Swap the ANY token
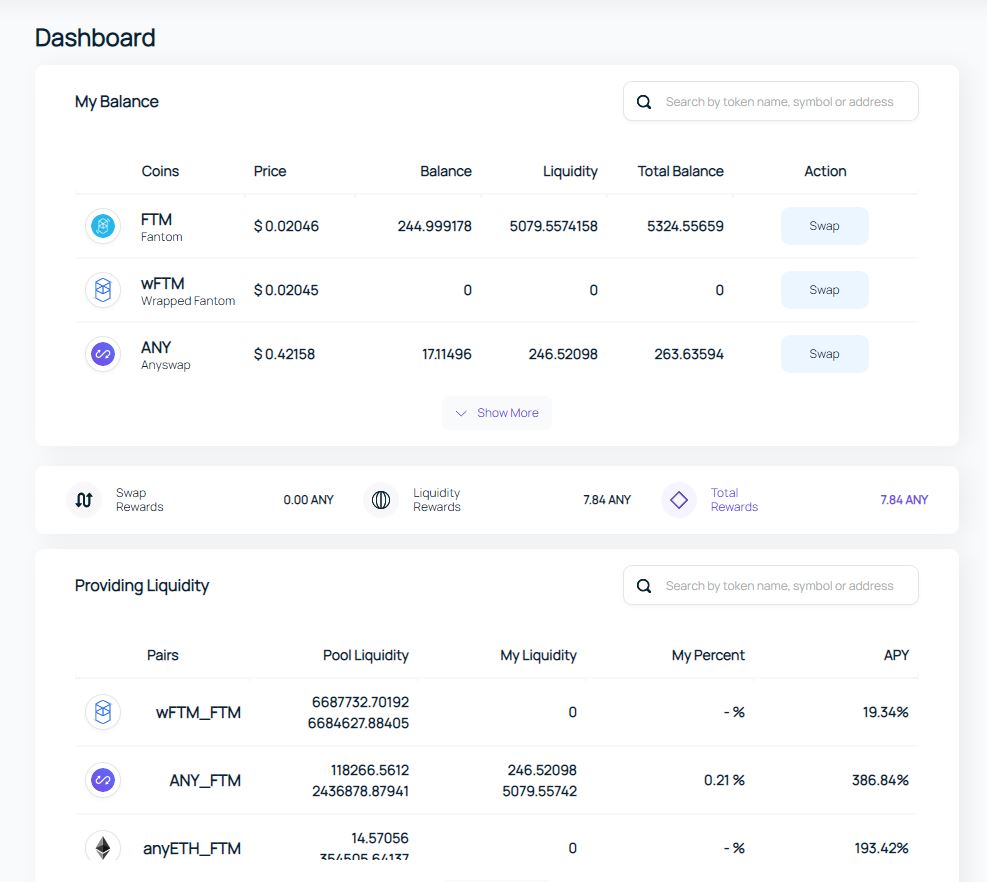This screenshot has height=882, width=987. click(x=825, y=354)
